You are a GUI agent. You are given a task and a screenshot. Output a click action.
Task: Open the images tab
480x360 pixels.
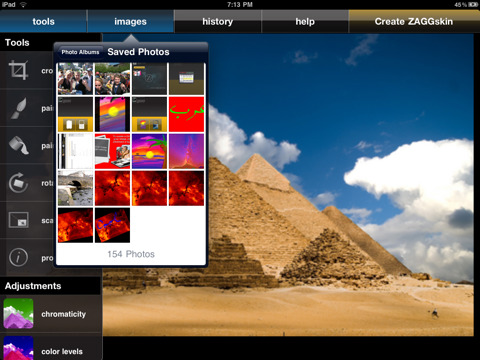click(130, 21)
